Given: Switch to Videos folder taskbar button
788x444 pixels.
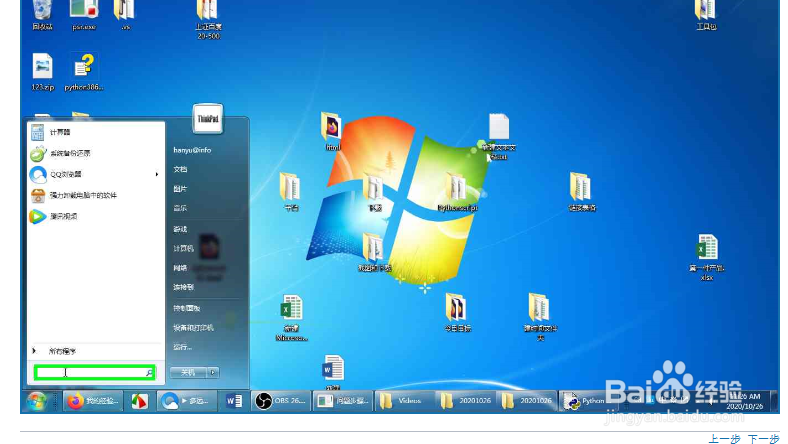Looking at the screenshot, I should pyautogui.click(x=404, y=401).
